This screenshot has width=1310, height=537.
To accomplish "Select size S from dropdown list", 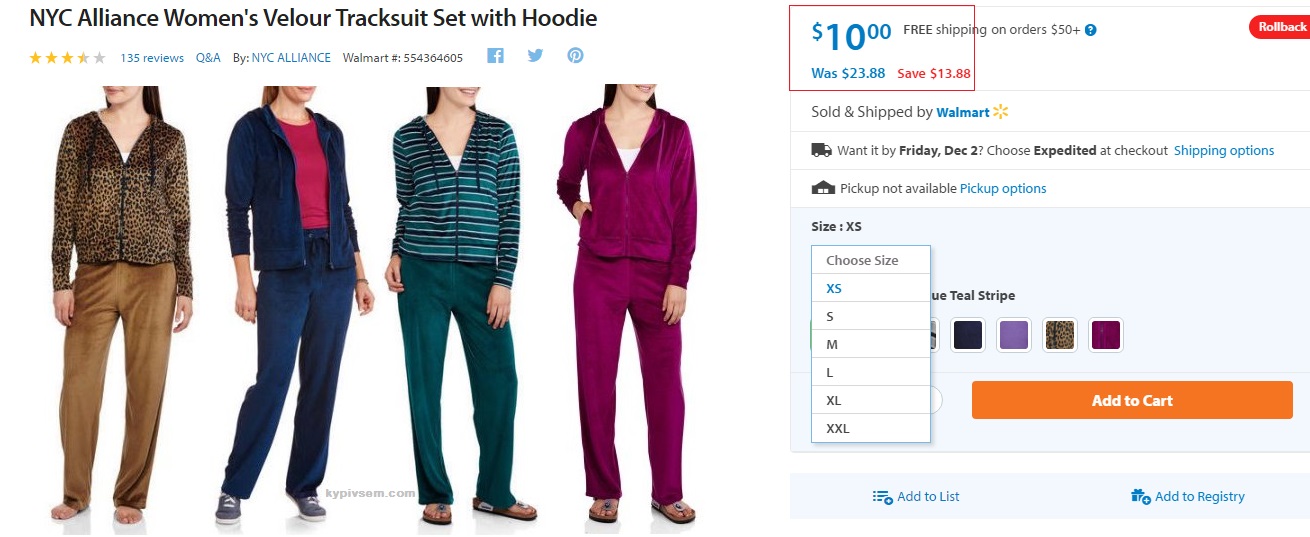I will coord(831,316).
